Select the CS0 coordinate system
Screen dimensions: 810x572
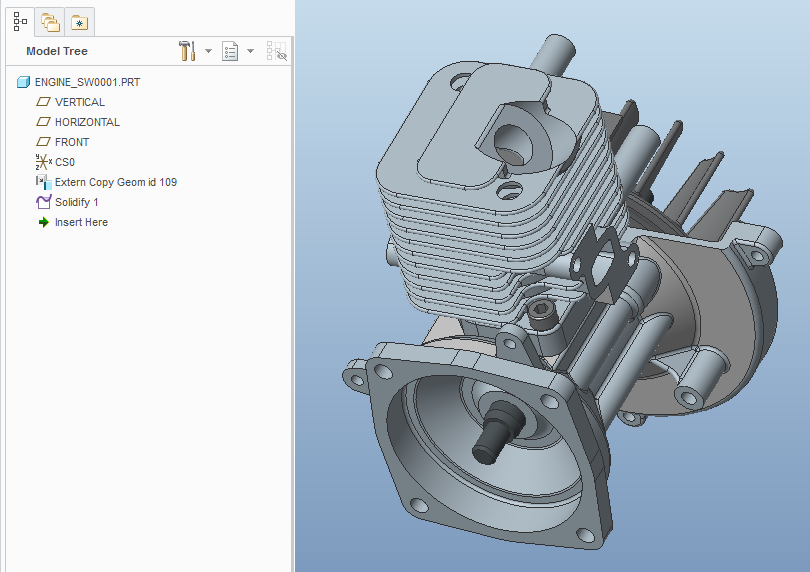(x=65, y=162)
